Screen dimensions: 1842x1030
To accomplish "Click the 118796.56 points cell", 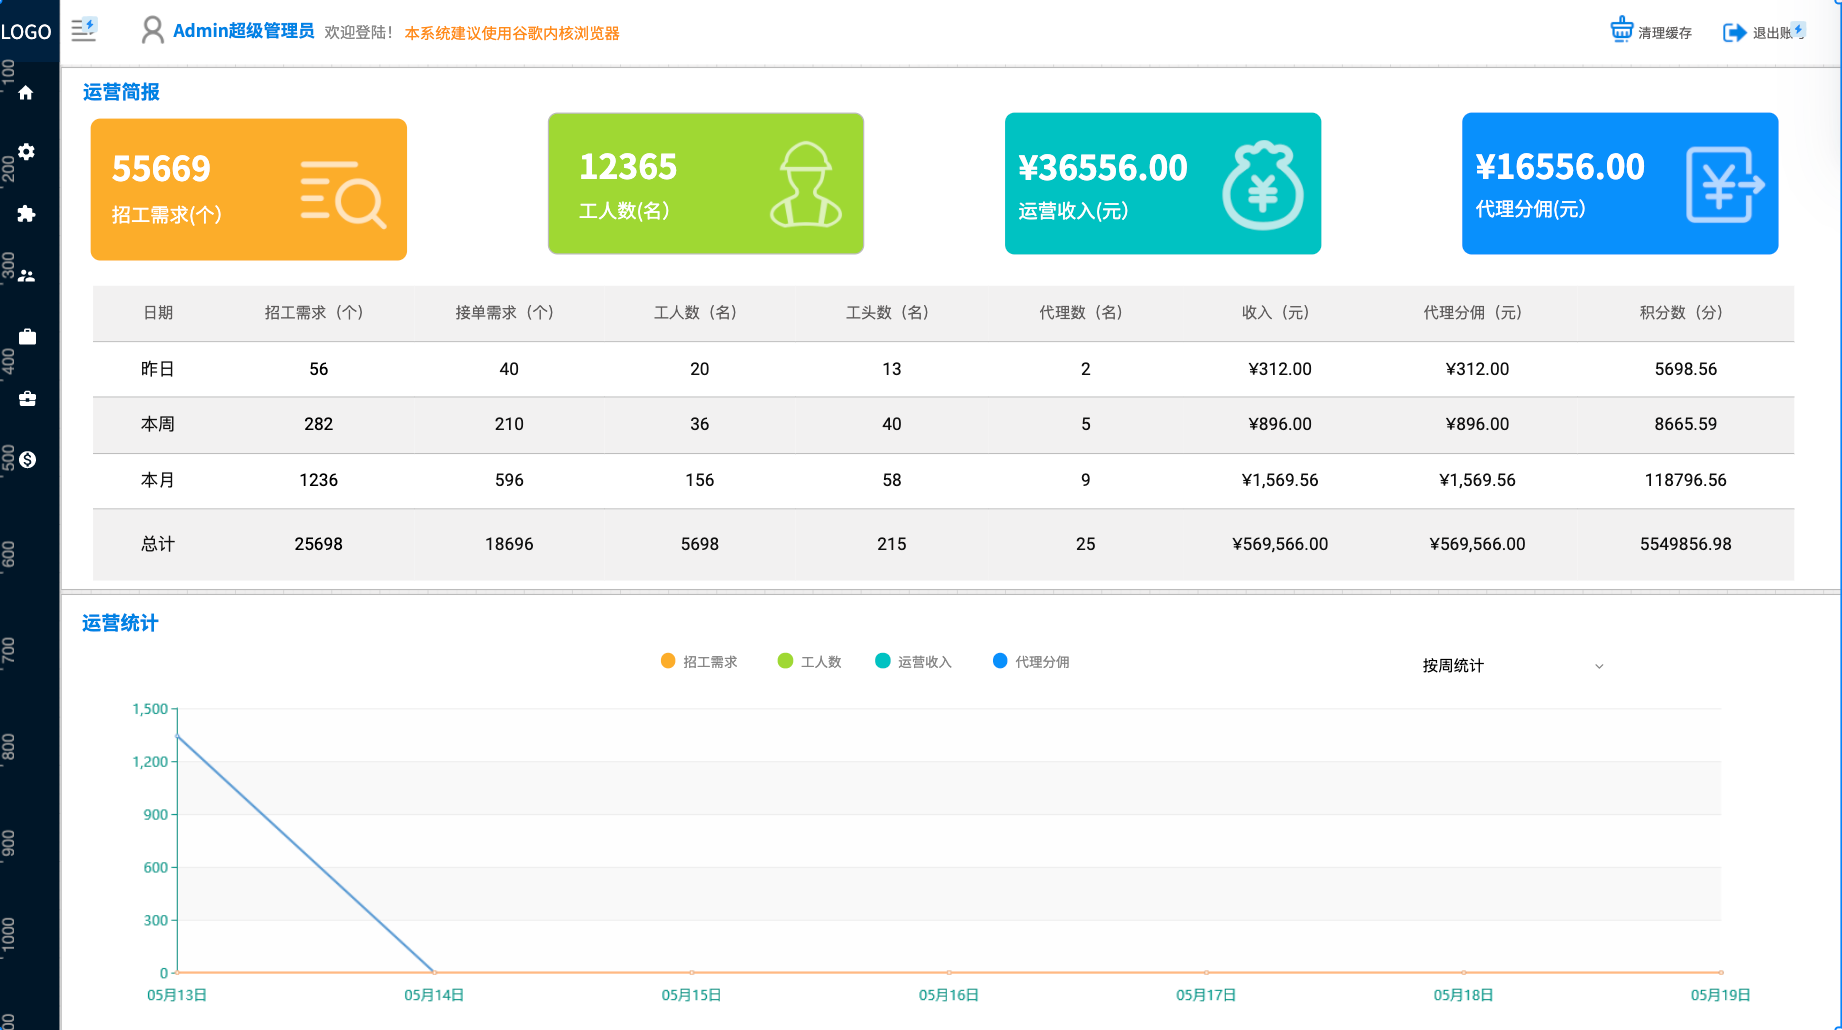I will (x=1686, y=480).
